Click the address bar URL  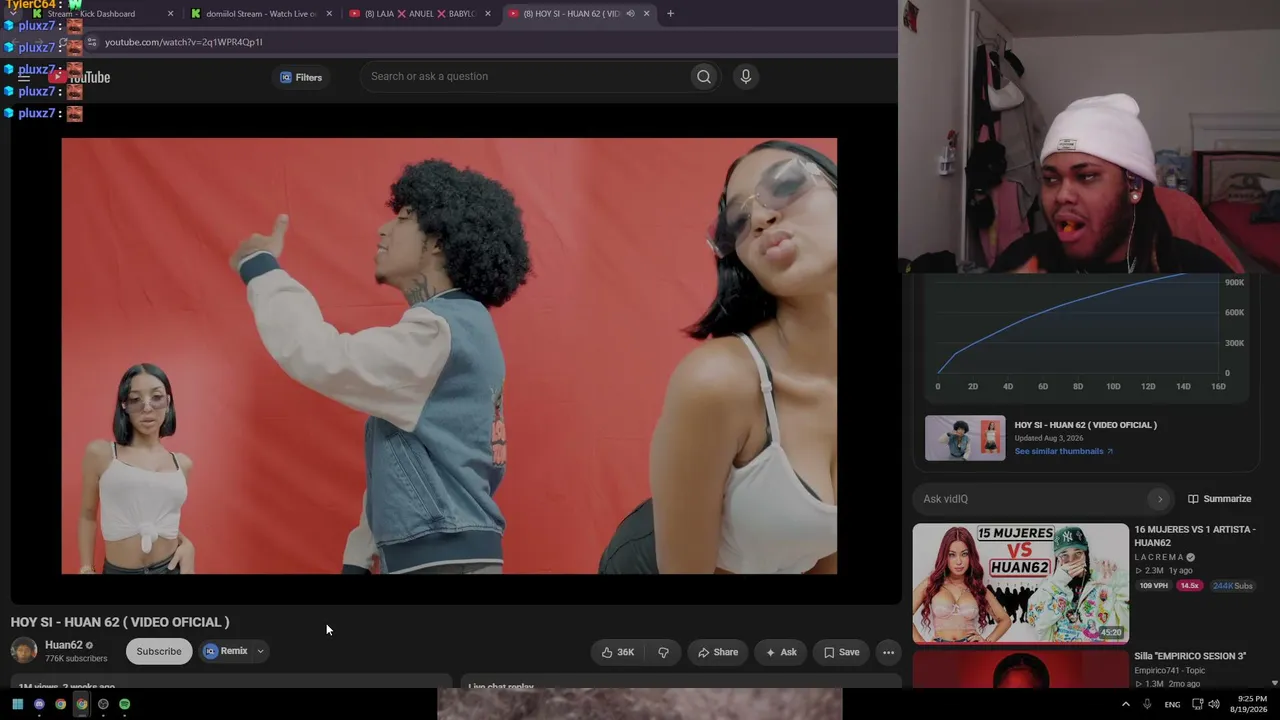(x=184, y=42)
